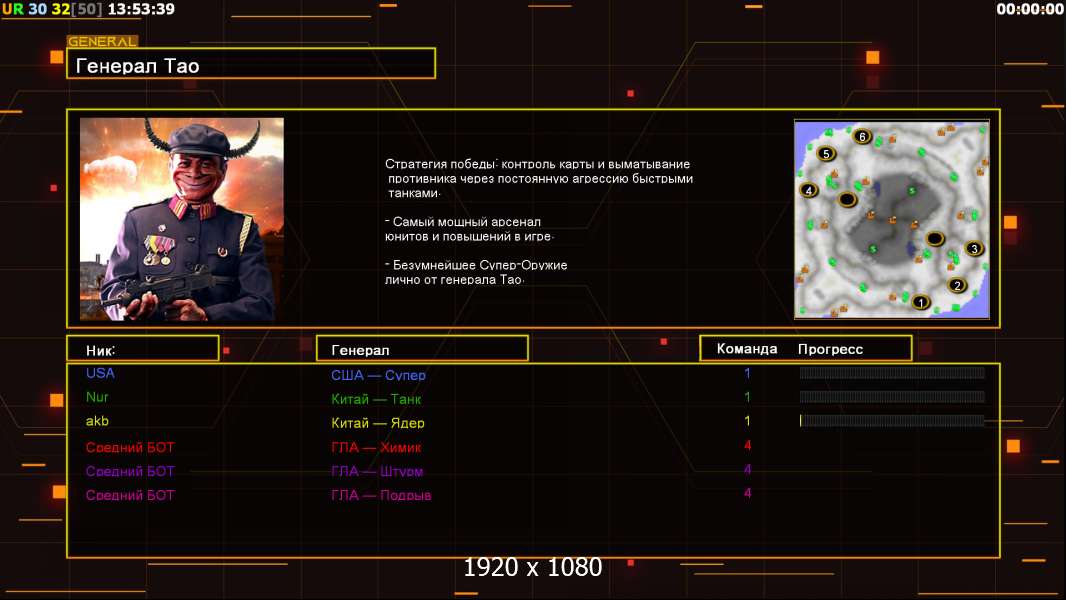
Task: Click the 'Генерал' column header
Action: (422, 348)
